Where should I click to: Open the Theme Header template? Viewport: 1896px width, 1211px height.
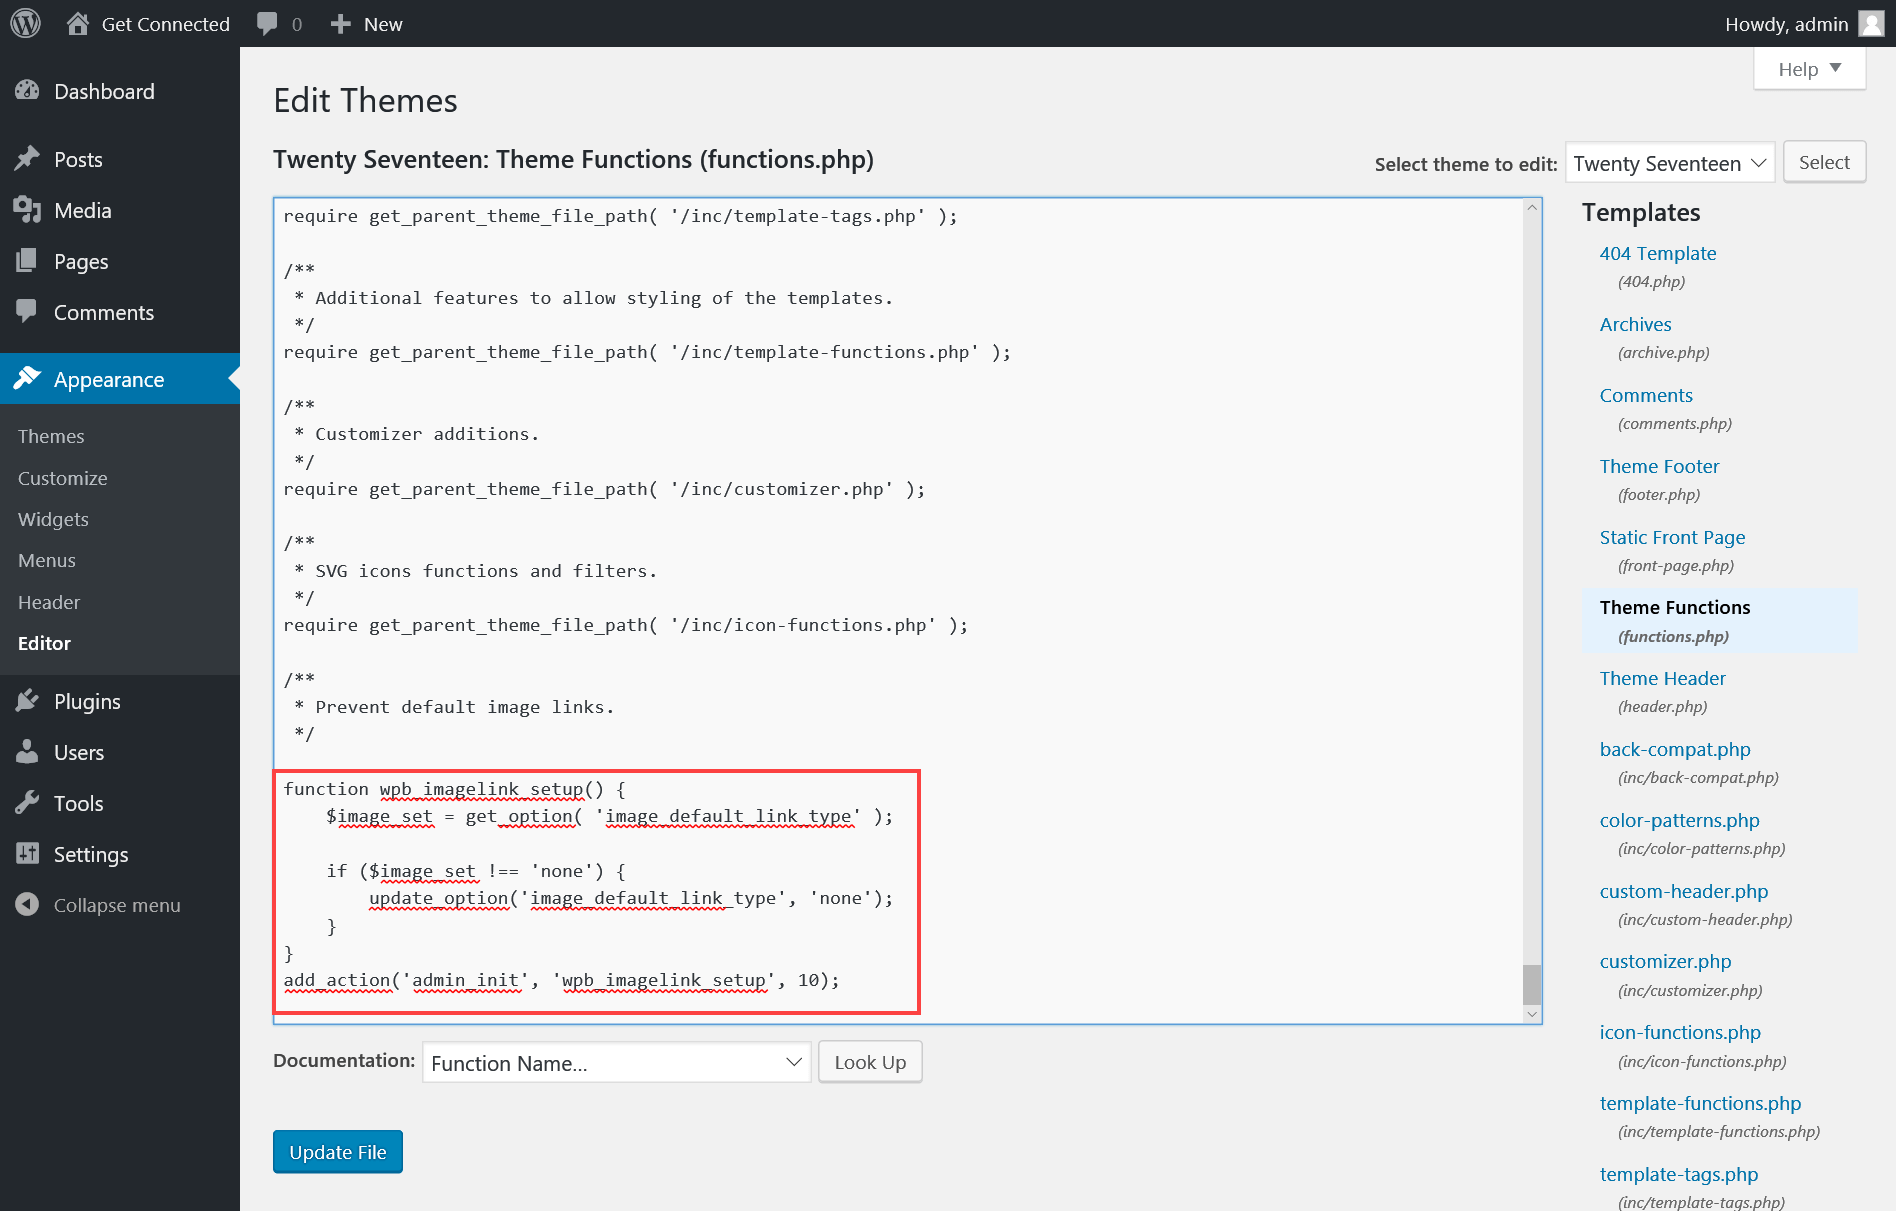1662,678
